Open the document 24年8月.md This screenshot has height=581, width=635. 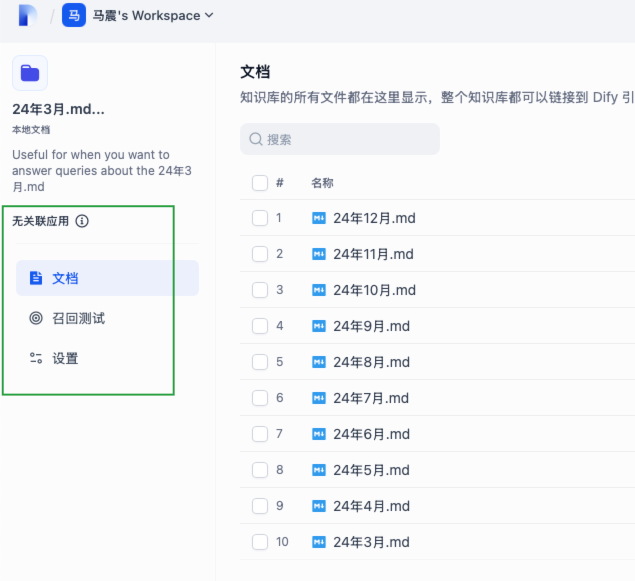click(x=371, y=362)
